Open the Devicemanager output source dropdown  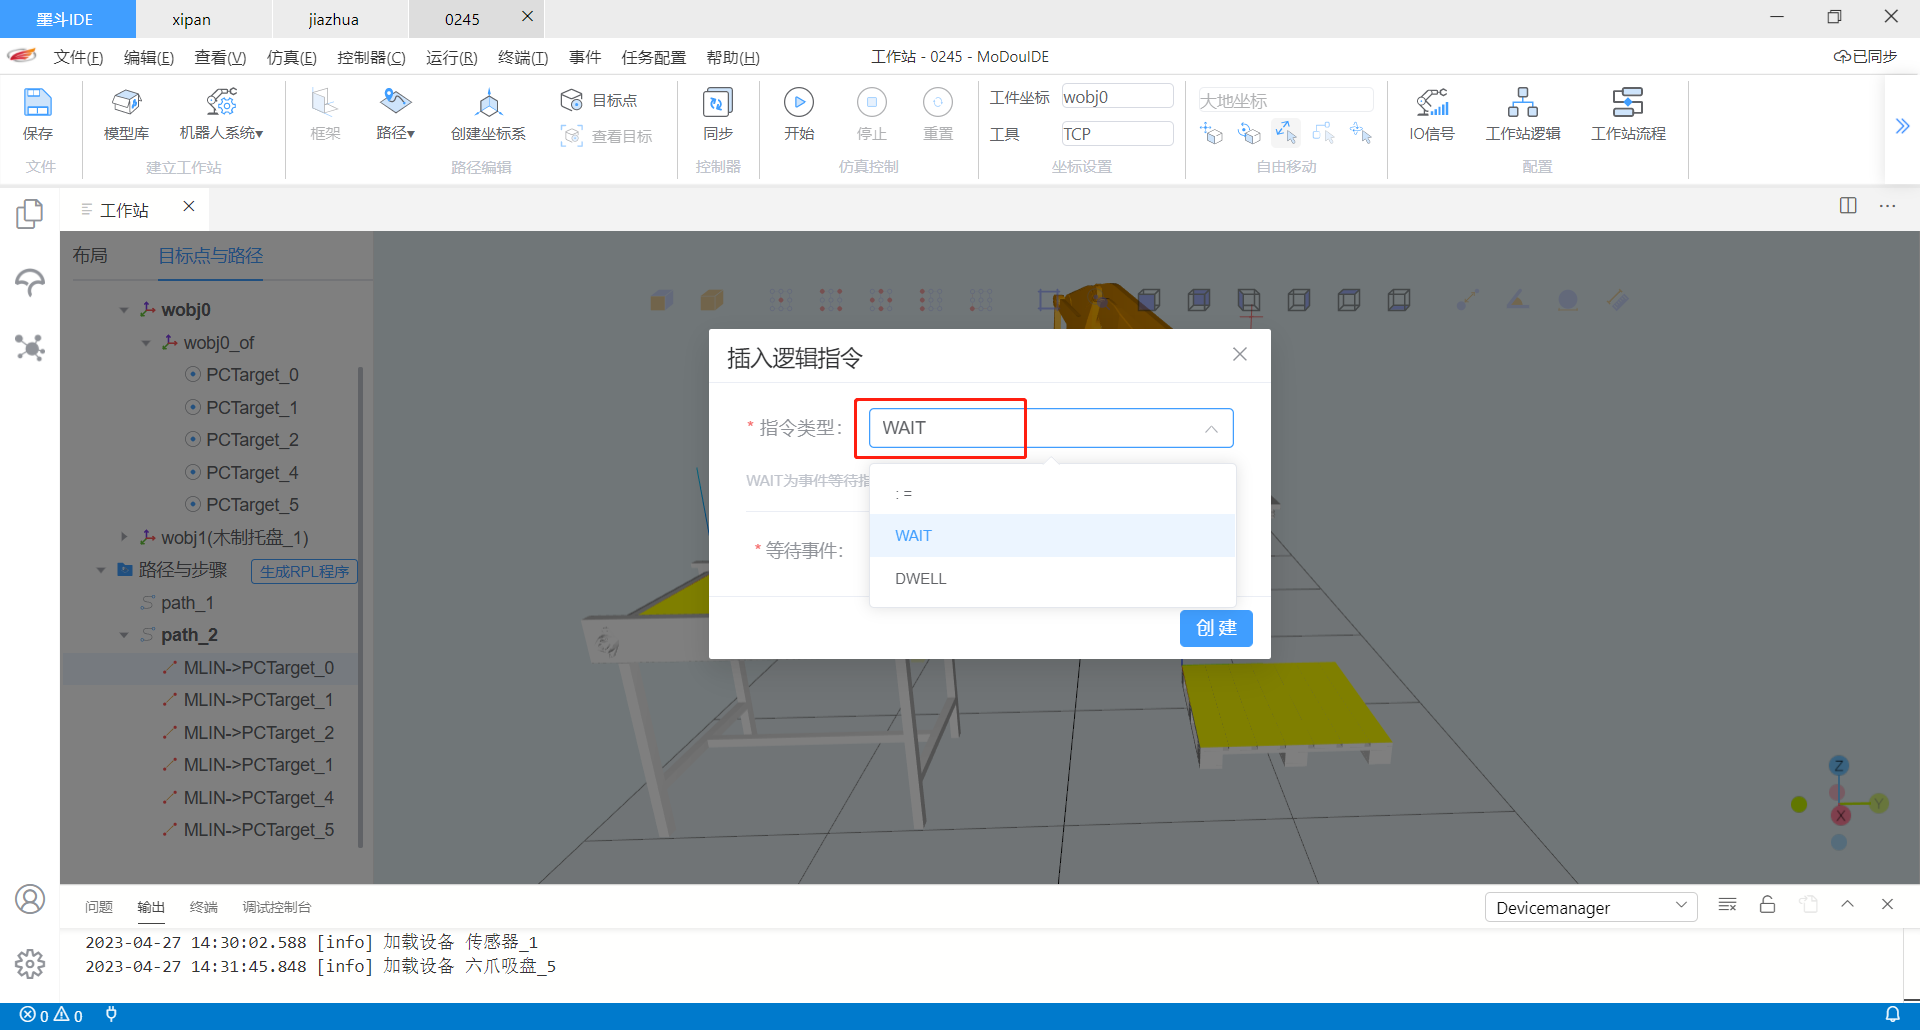1590,907
